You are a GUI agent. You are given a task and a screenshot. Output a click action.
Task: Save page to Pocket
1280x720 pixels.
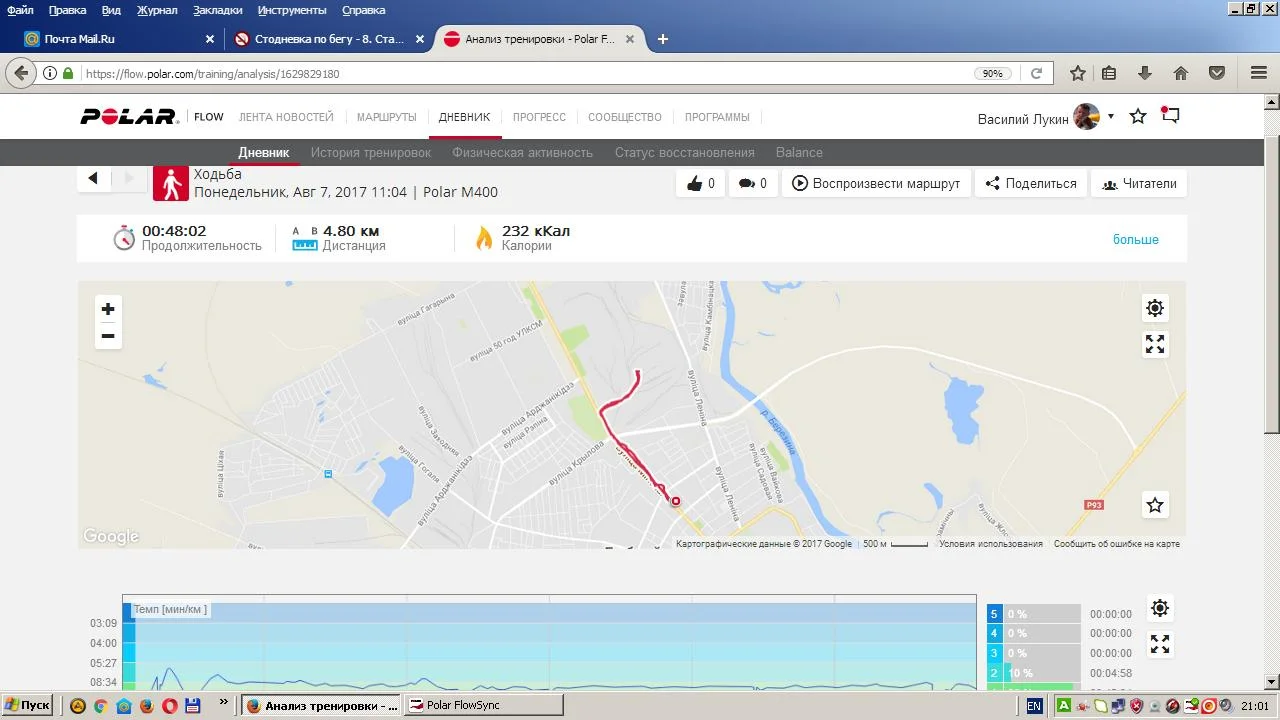click(1217, 73)
